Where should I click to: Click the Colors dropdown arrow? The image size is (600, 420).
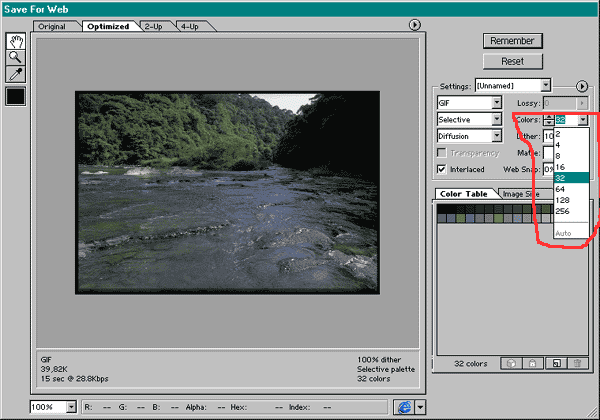point(582,120)
